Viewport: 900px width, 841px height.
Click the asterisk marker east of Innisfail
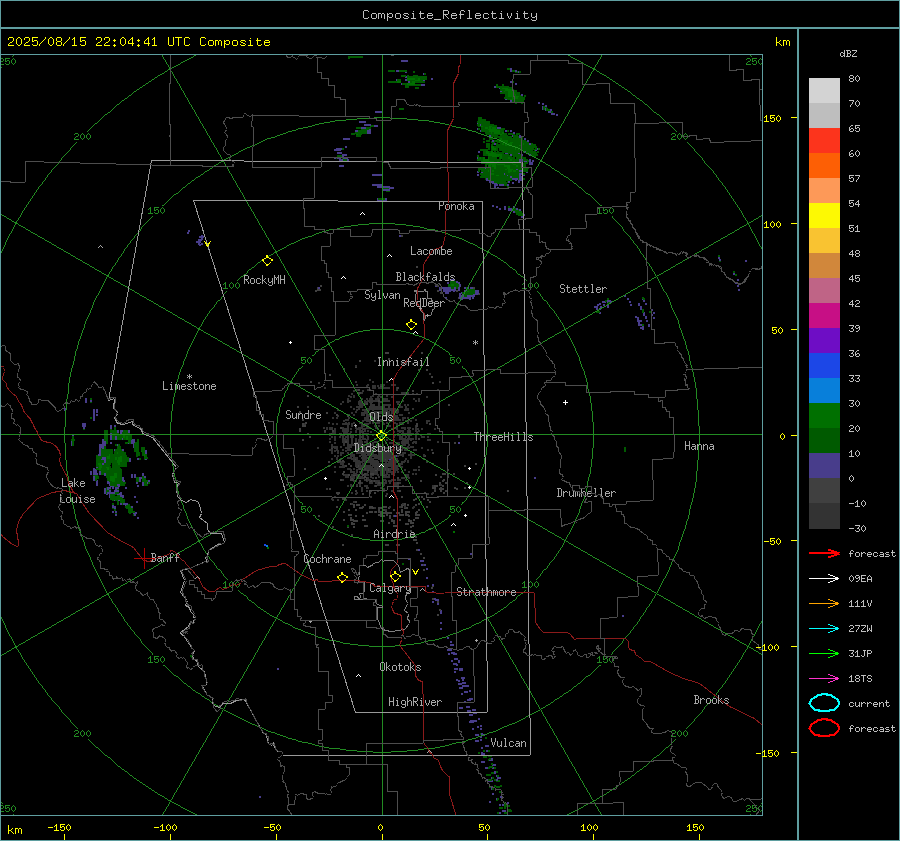point(475,343)
